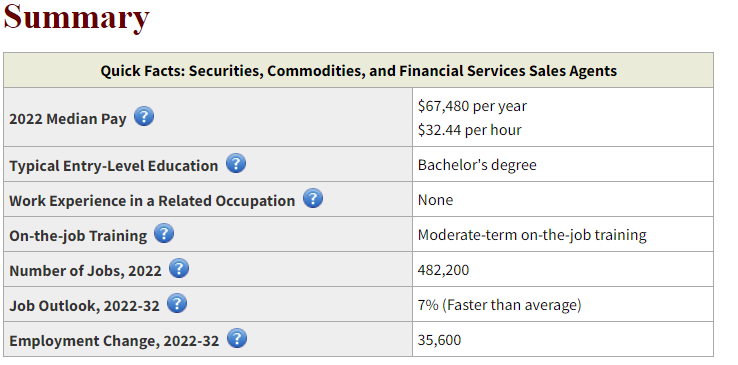Click the 35,600 employment change value
Screen dimensions: 738x365
(440, 340)
